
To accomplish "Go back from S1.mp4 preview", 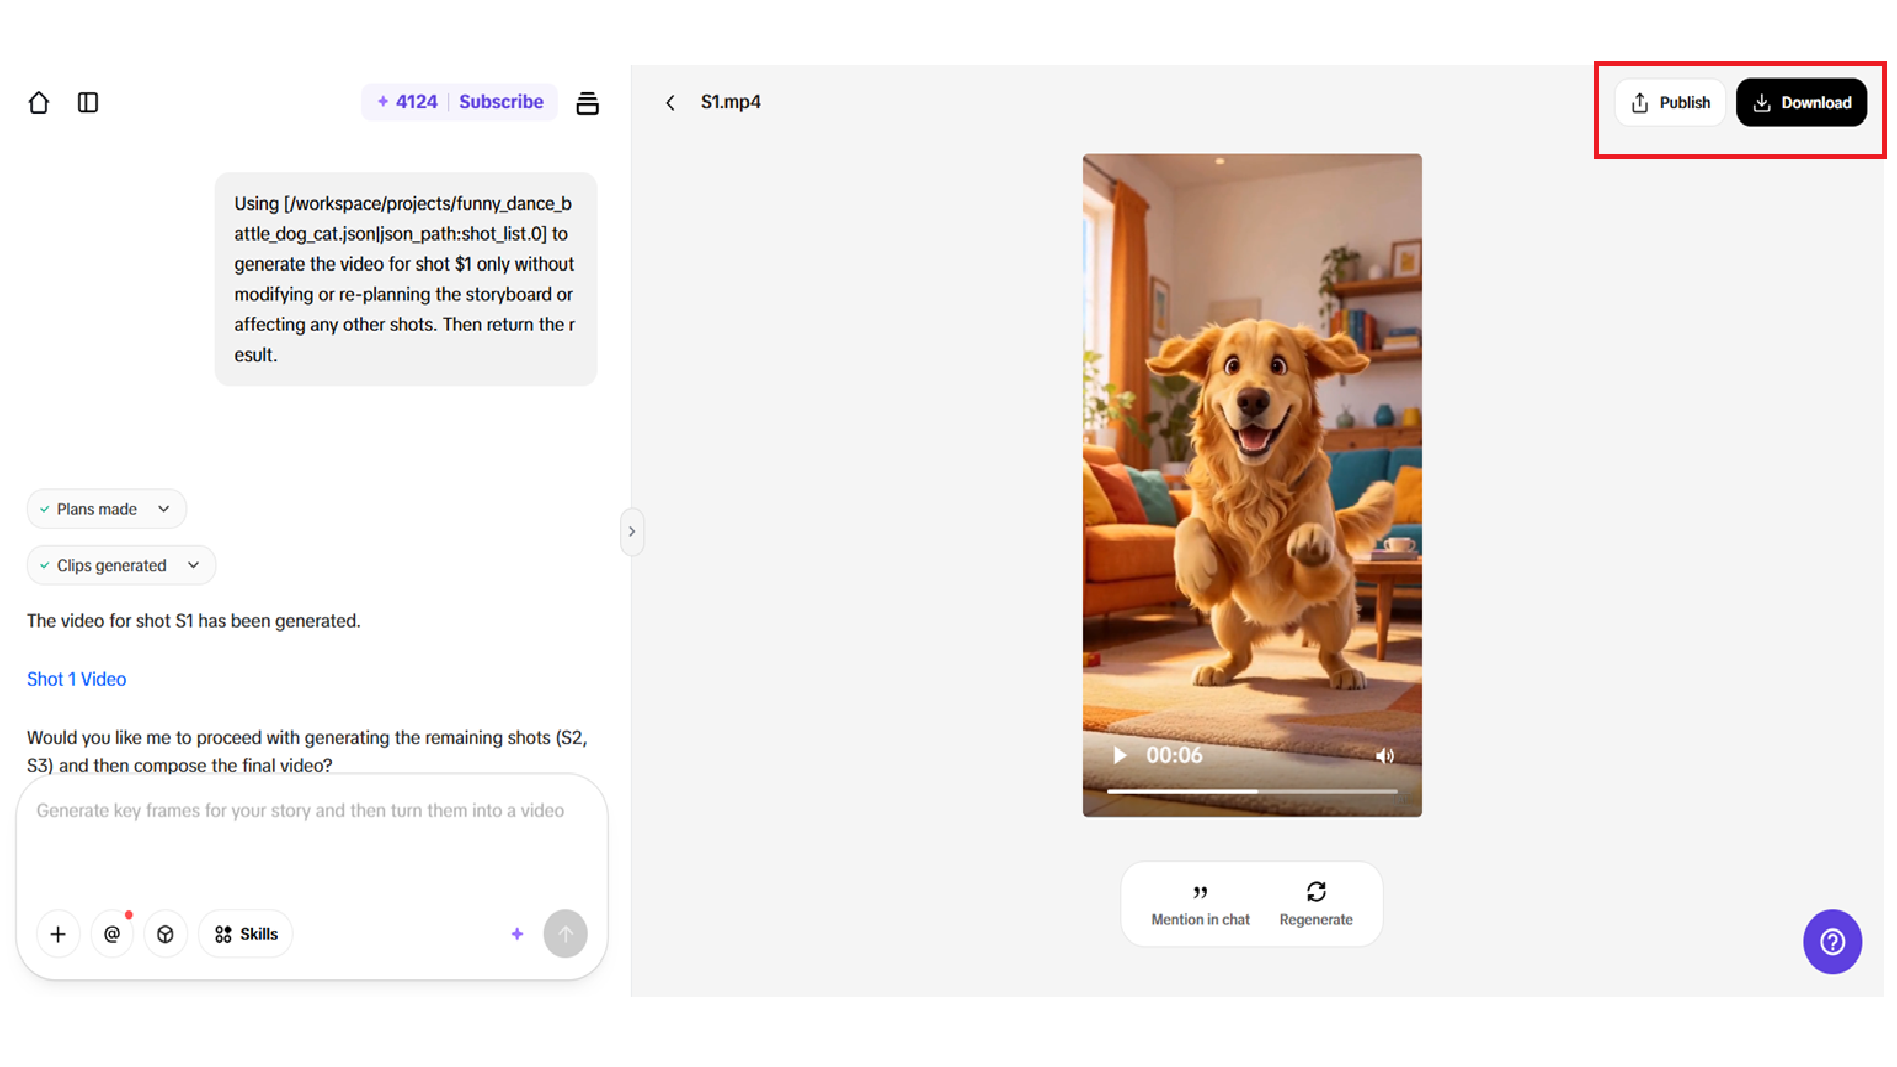I will pos(671,102).
